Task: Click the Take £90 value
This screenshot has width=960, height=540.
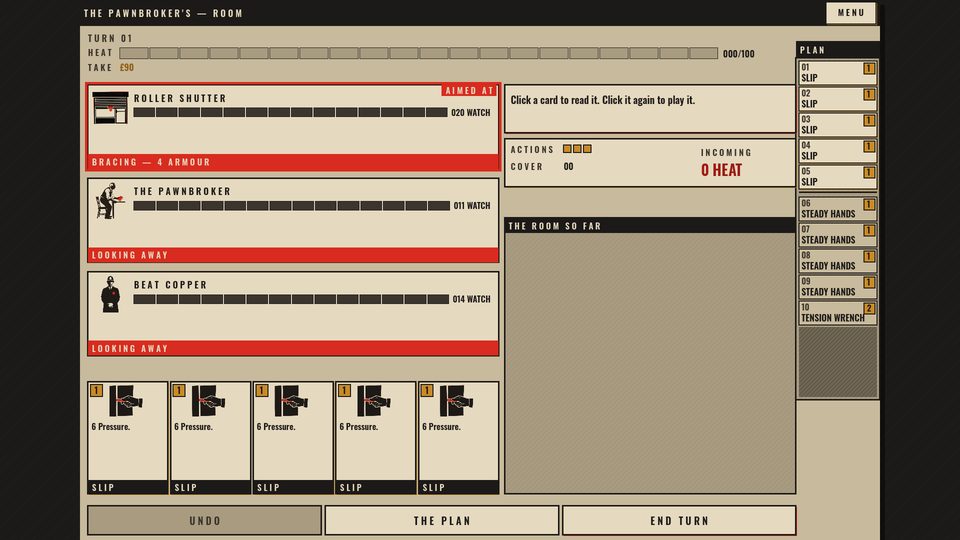Action: [127, 67]
